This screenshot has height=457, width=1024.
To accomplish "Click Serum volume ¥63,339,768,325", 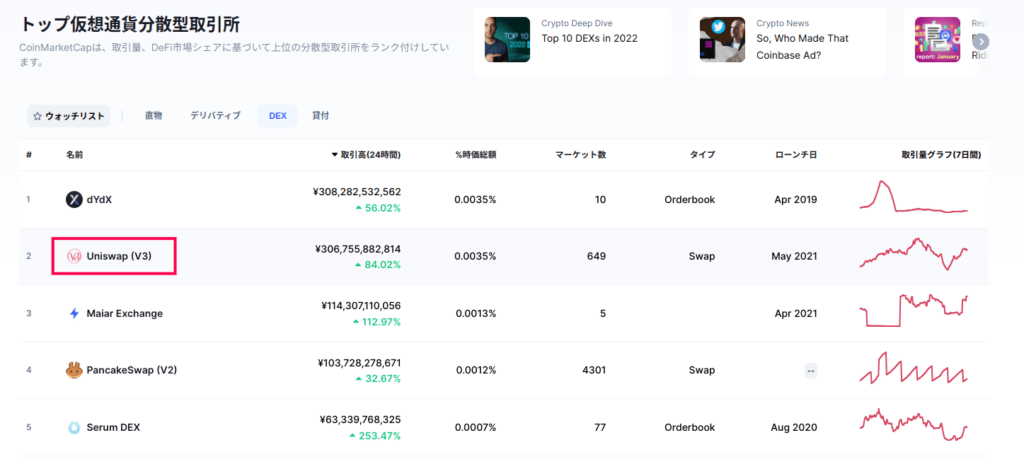I will [360, 419].
